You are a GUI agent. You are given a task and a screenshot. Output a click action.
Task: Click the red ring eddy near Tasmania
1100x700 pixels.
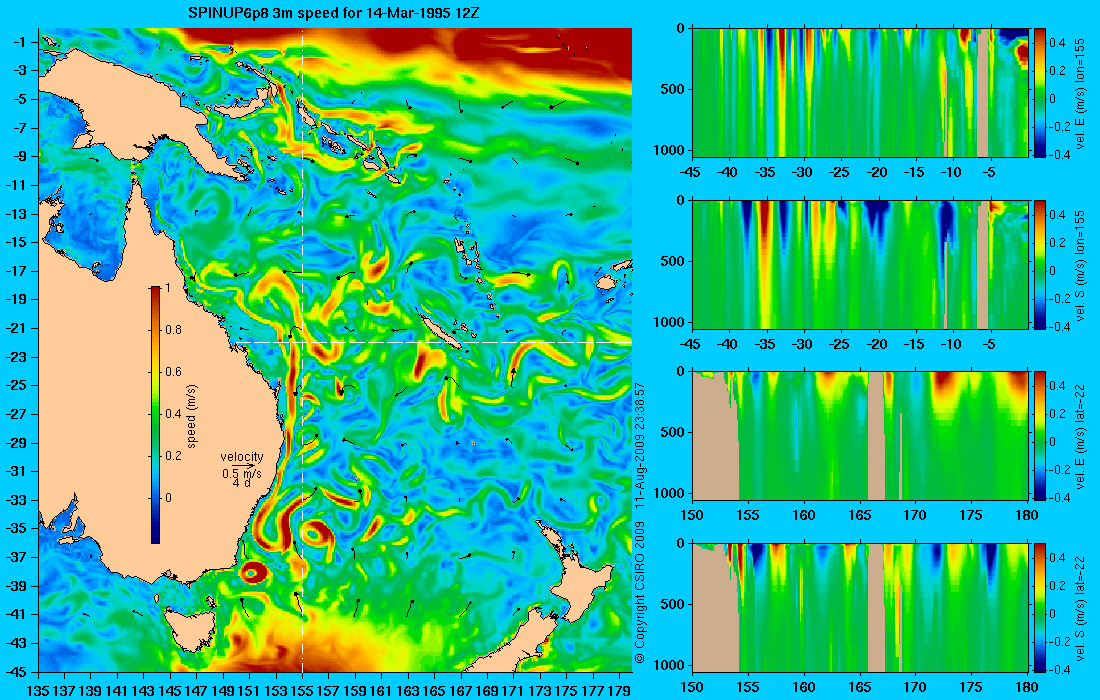[x=253, y=573]
